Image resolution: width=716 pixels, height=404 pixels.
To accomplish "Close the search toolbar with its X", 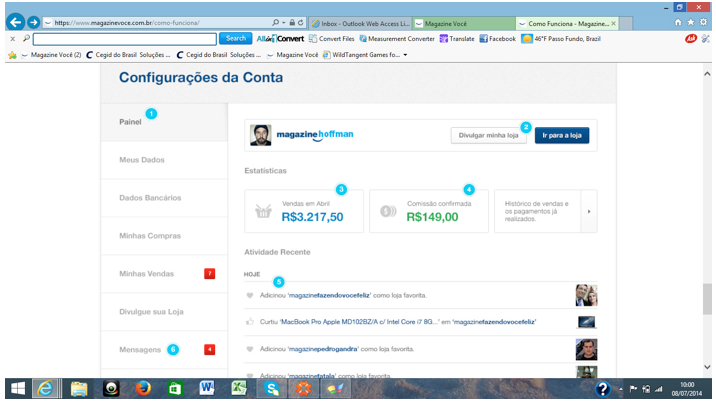I will tap(13, 39).
